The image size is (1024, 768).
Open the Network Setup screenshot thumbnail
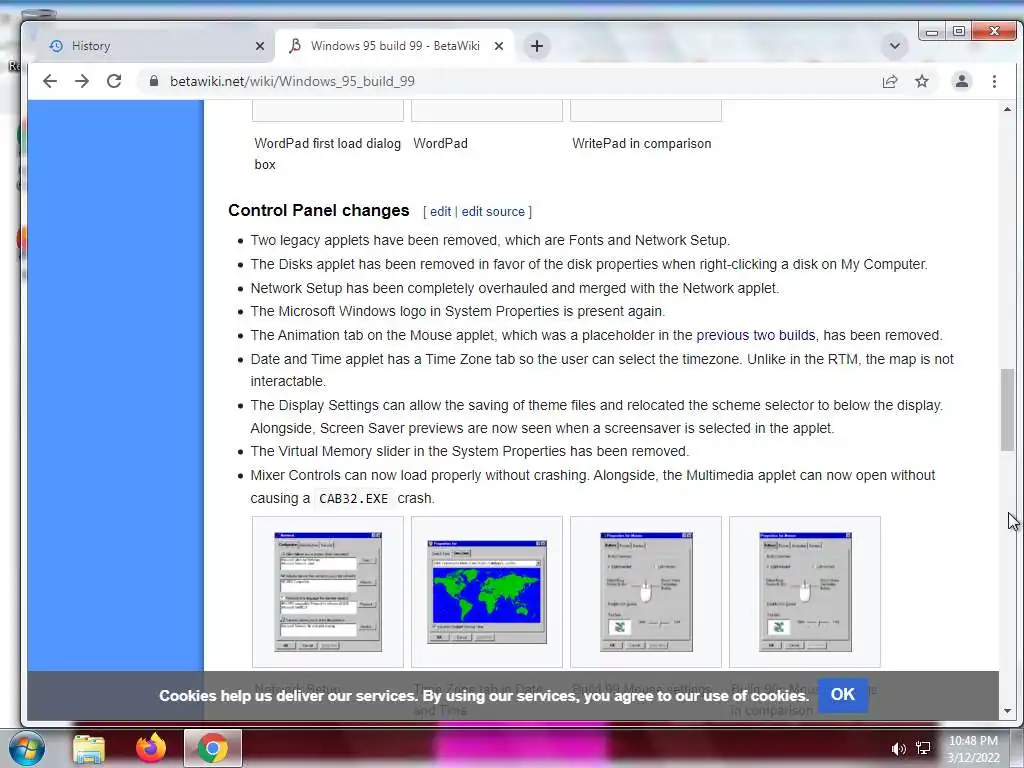(x=328, y=592)
